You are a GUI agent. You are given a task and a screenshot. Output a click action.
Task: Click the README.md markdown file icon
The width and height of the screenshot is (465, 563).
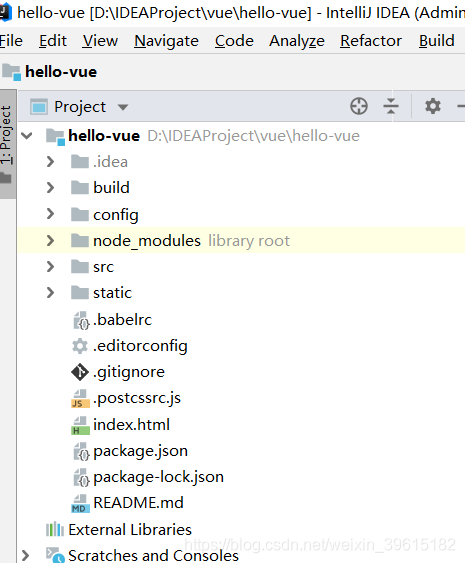click(80, 503)
